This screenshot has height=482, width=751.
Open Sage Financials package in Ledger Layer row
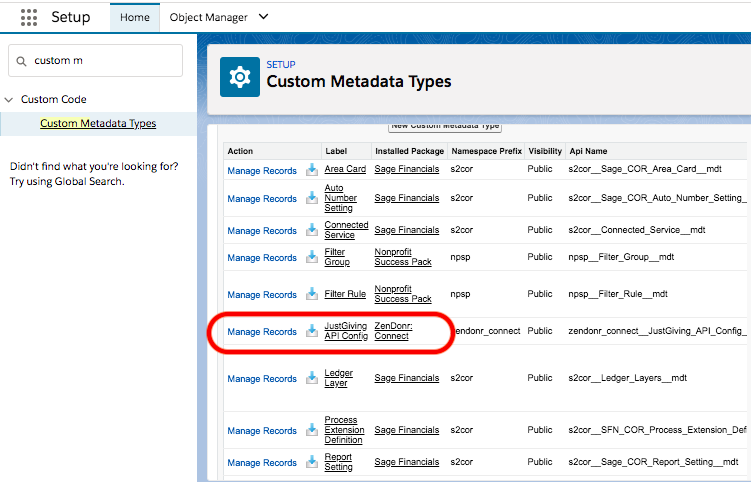click(x=407, y=378)
